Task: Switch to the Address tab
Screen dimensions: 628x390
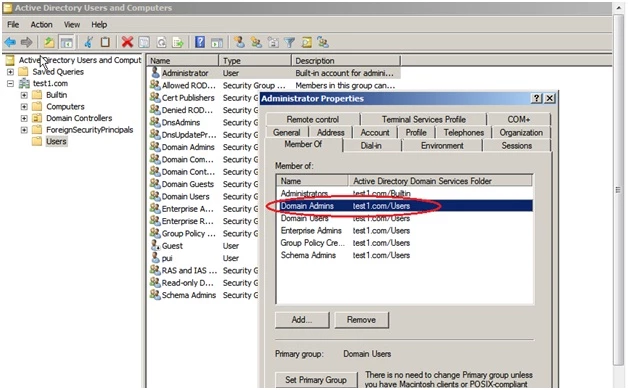Action: coord(330,133)
